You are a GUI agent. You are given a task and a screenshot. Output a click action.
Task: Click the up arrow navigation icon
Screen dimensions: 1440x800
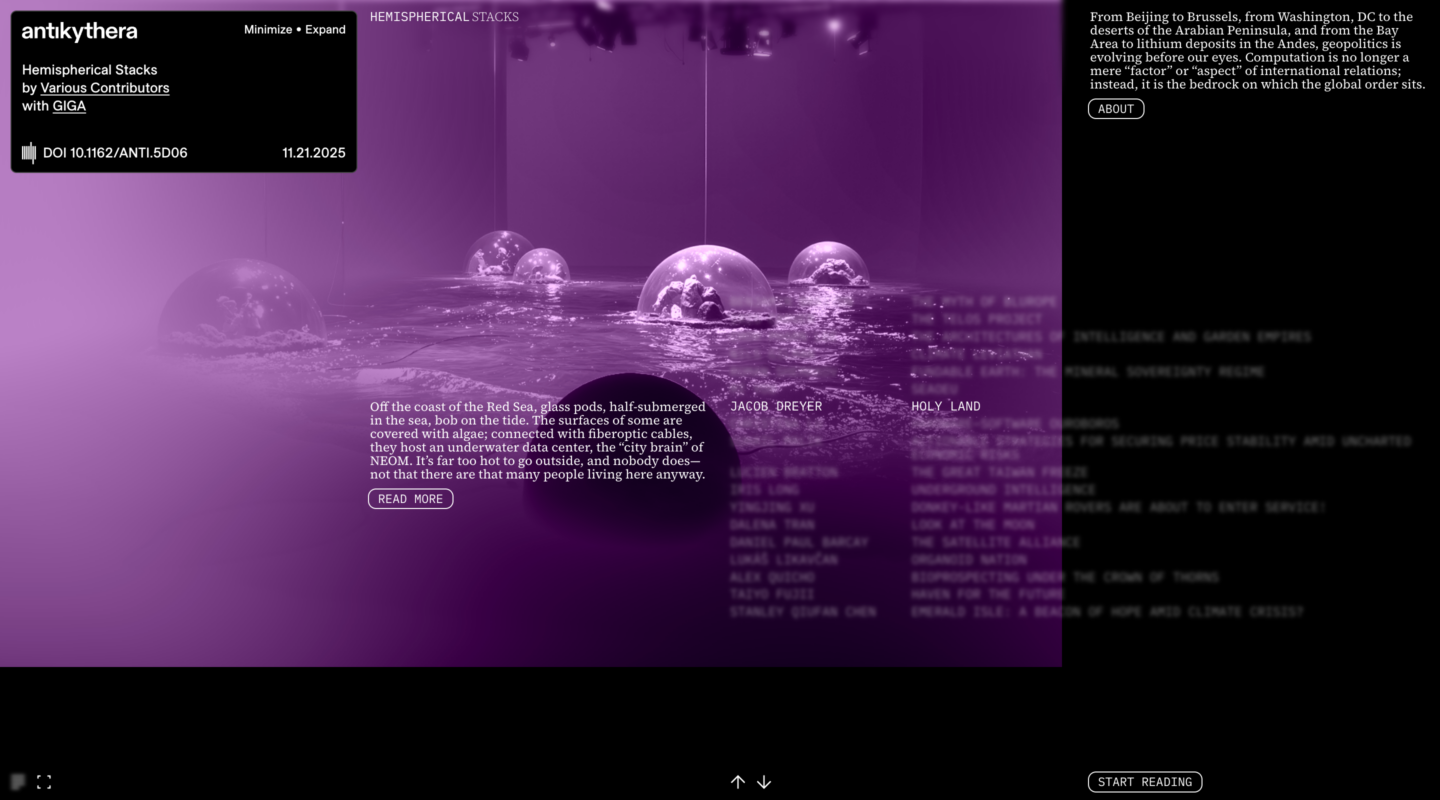tap(738, 782)
